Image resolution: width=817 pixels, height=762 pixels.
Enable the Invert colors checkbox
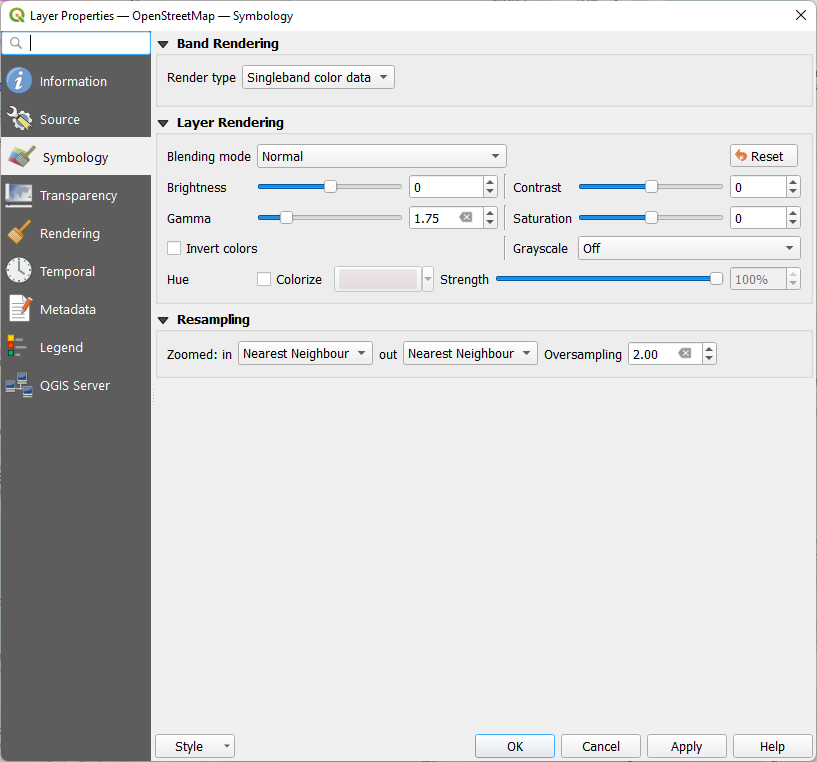coord(174,248)
